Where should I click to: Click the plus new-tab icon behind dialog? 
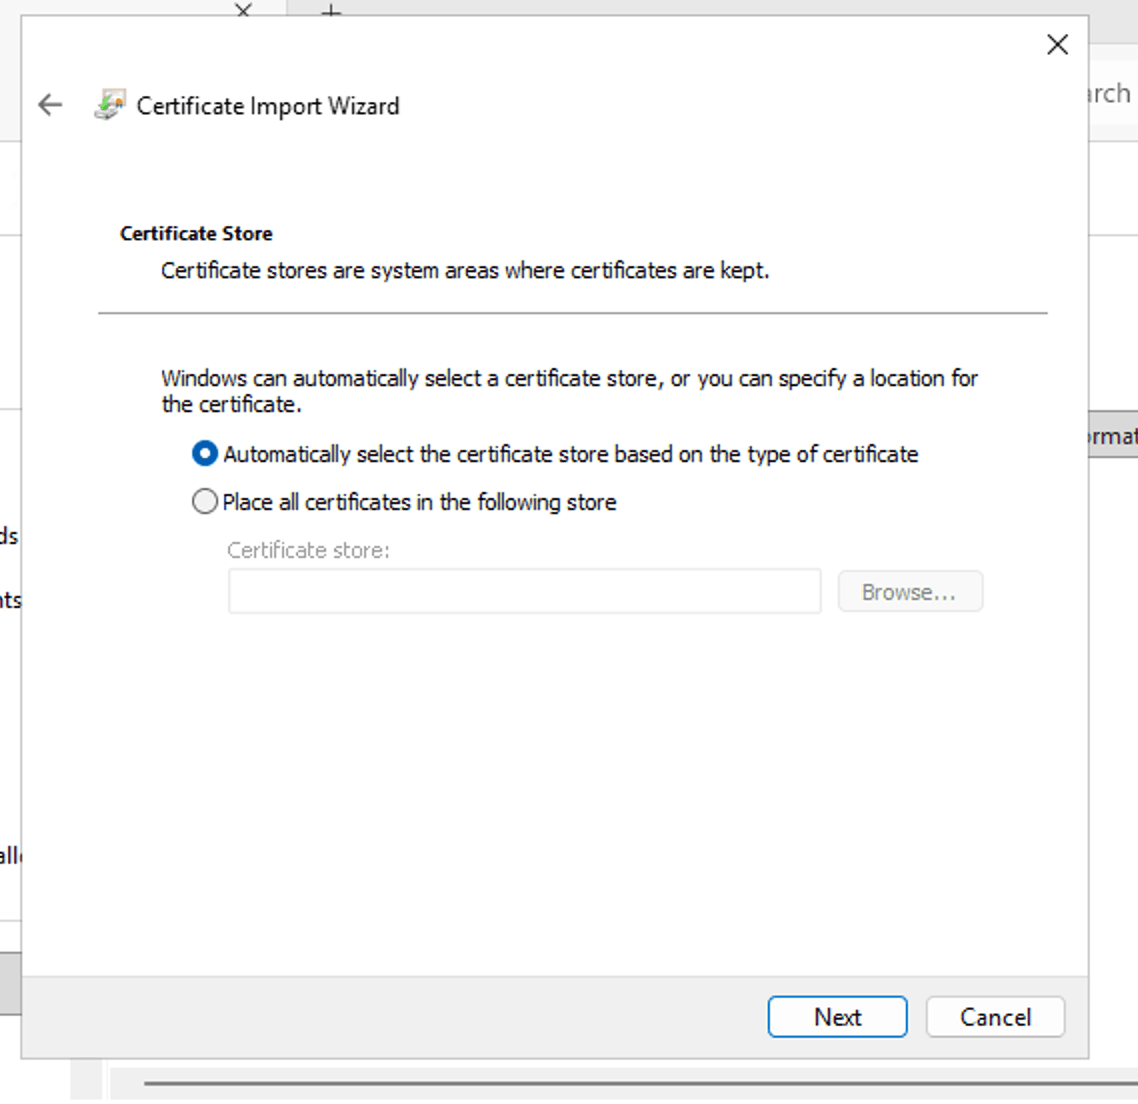(x=331, y=10)
